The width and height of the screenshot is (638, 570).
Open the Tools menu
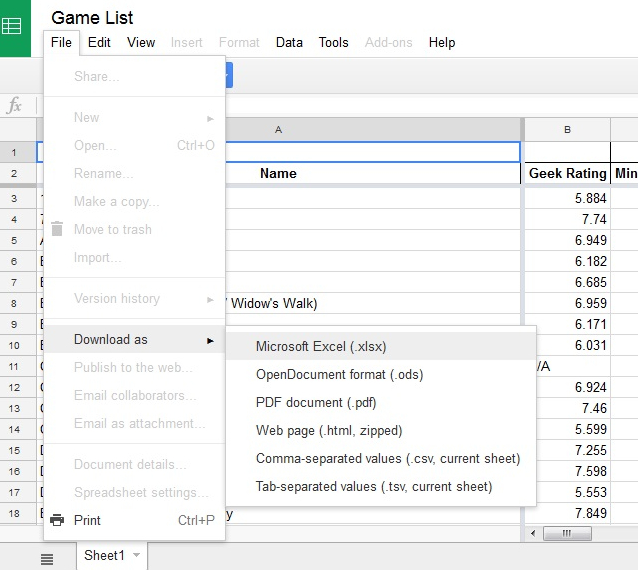click(334, 42)
